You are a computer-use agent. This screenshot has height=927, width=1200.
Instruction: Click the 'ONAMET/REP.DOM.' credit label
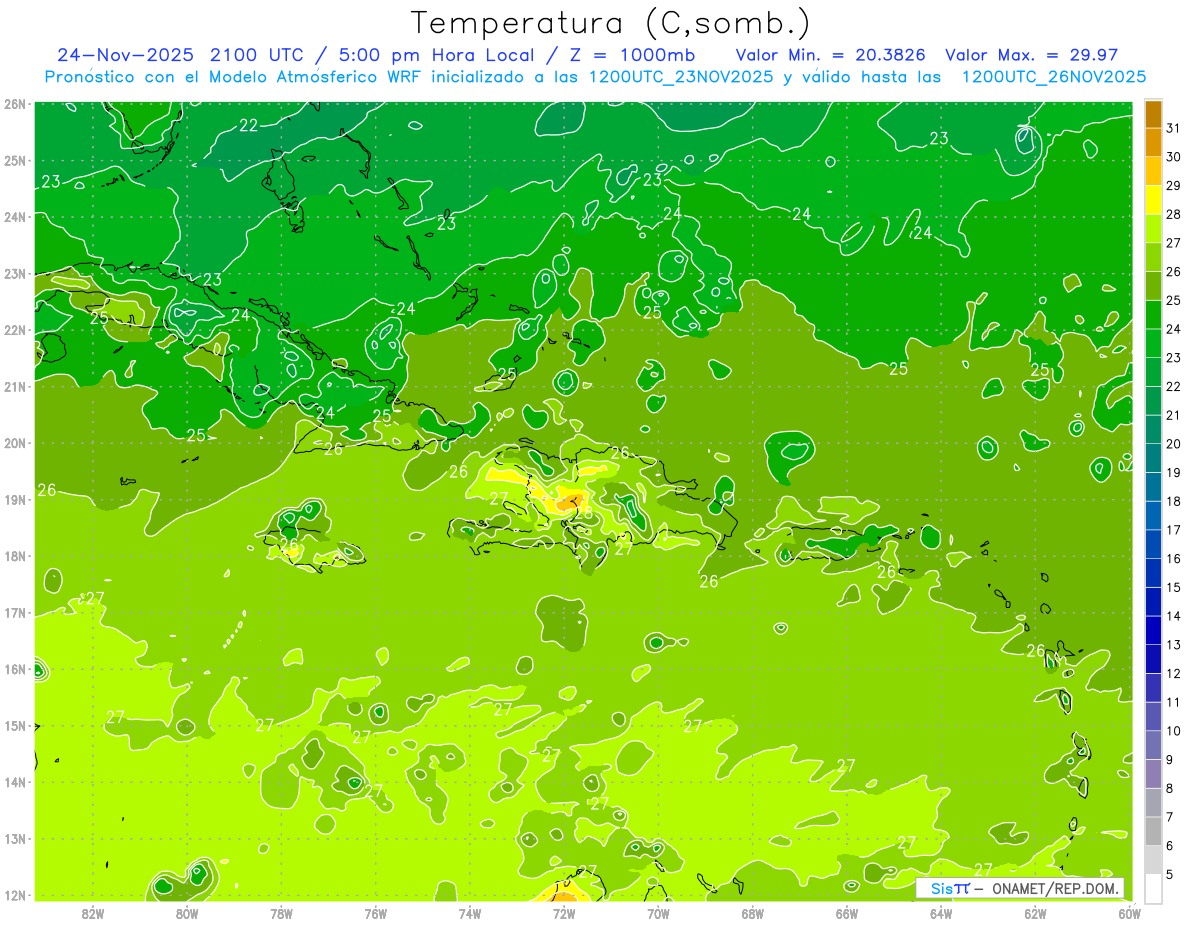click(x=1057, y=888)
